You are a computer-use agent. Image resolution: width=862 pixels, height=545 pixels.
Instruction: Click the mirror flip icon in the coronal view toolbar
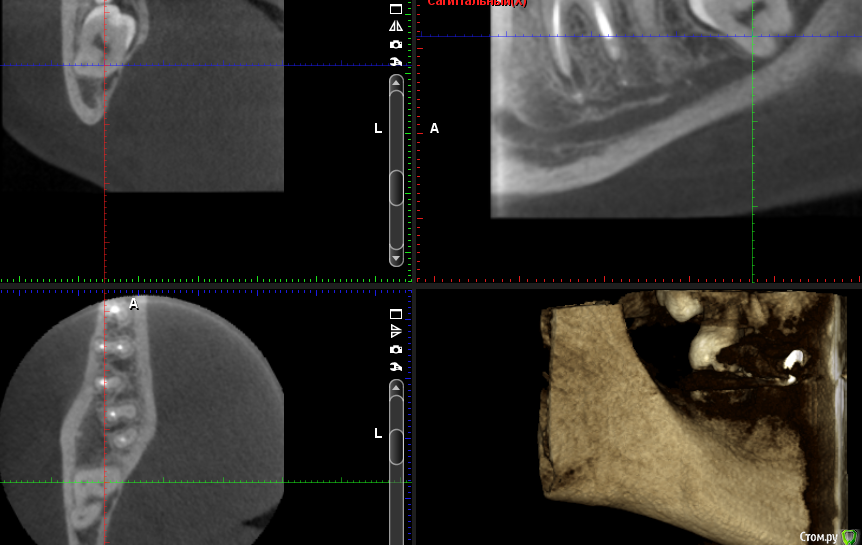(x=396, y=26)
